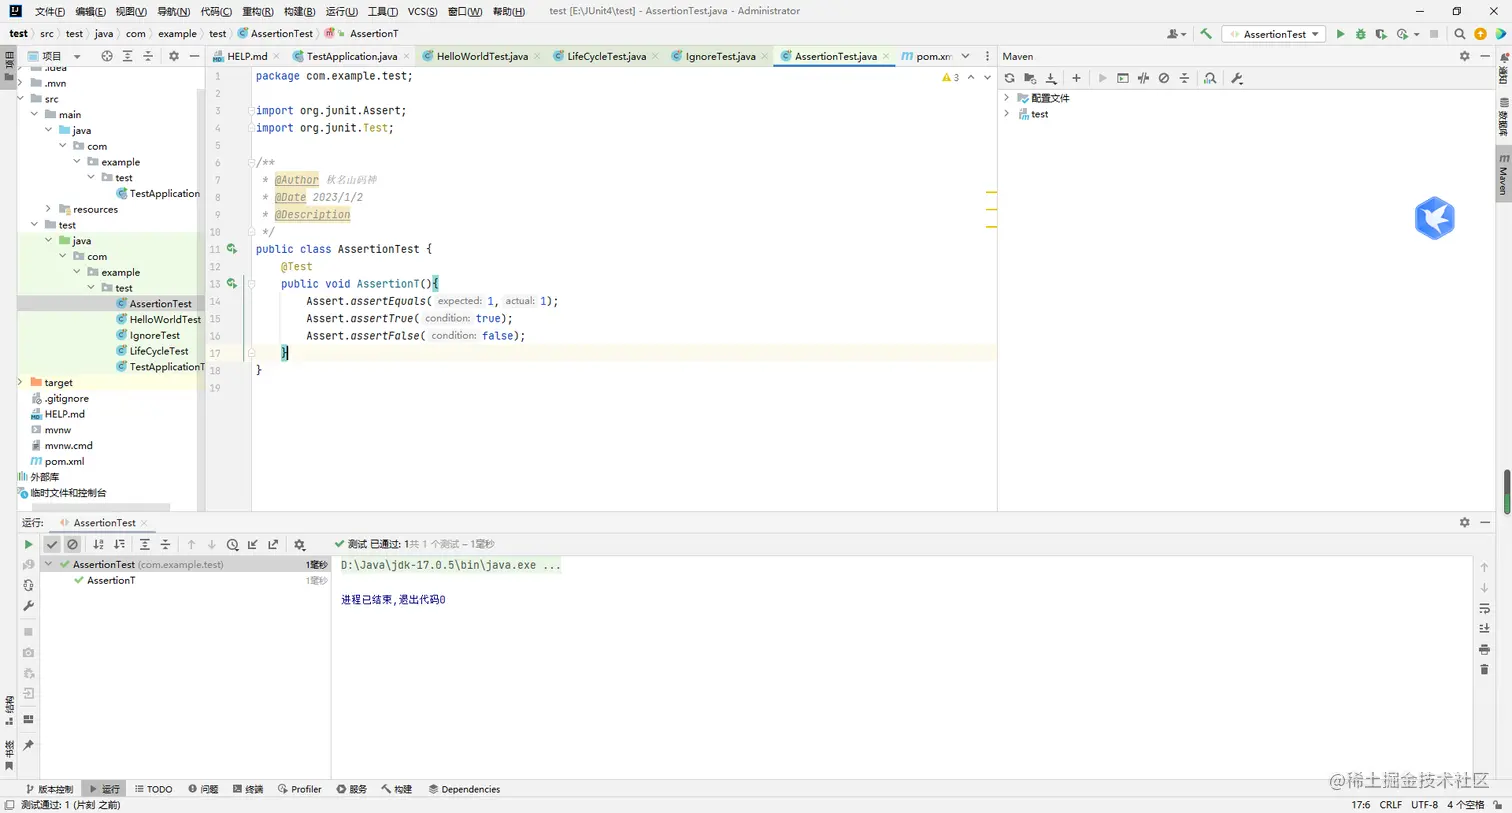The image size is (1512, 813).
Task: Open Search Everywhere magnifier icon
Action: (1459, 34)
